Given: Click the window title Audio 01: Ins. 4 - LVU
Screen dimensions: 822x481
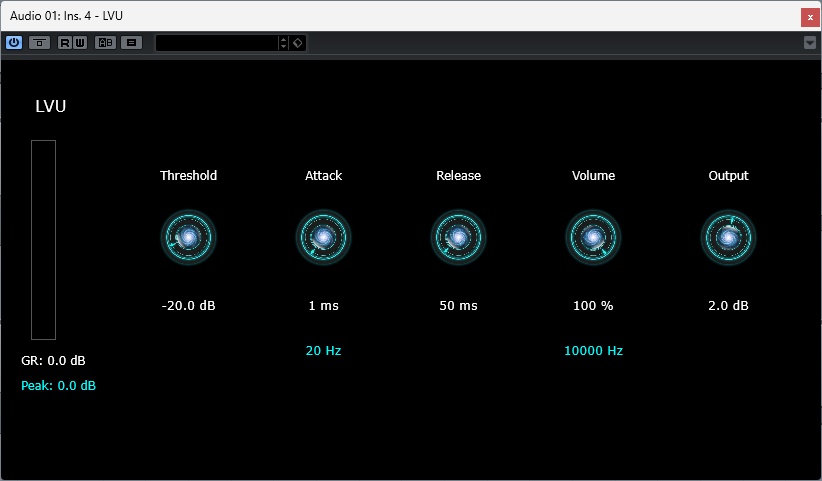Looking at the screenshot, I should pyautogui.click(x=67, y=16).
